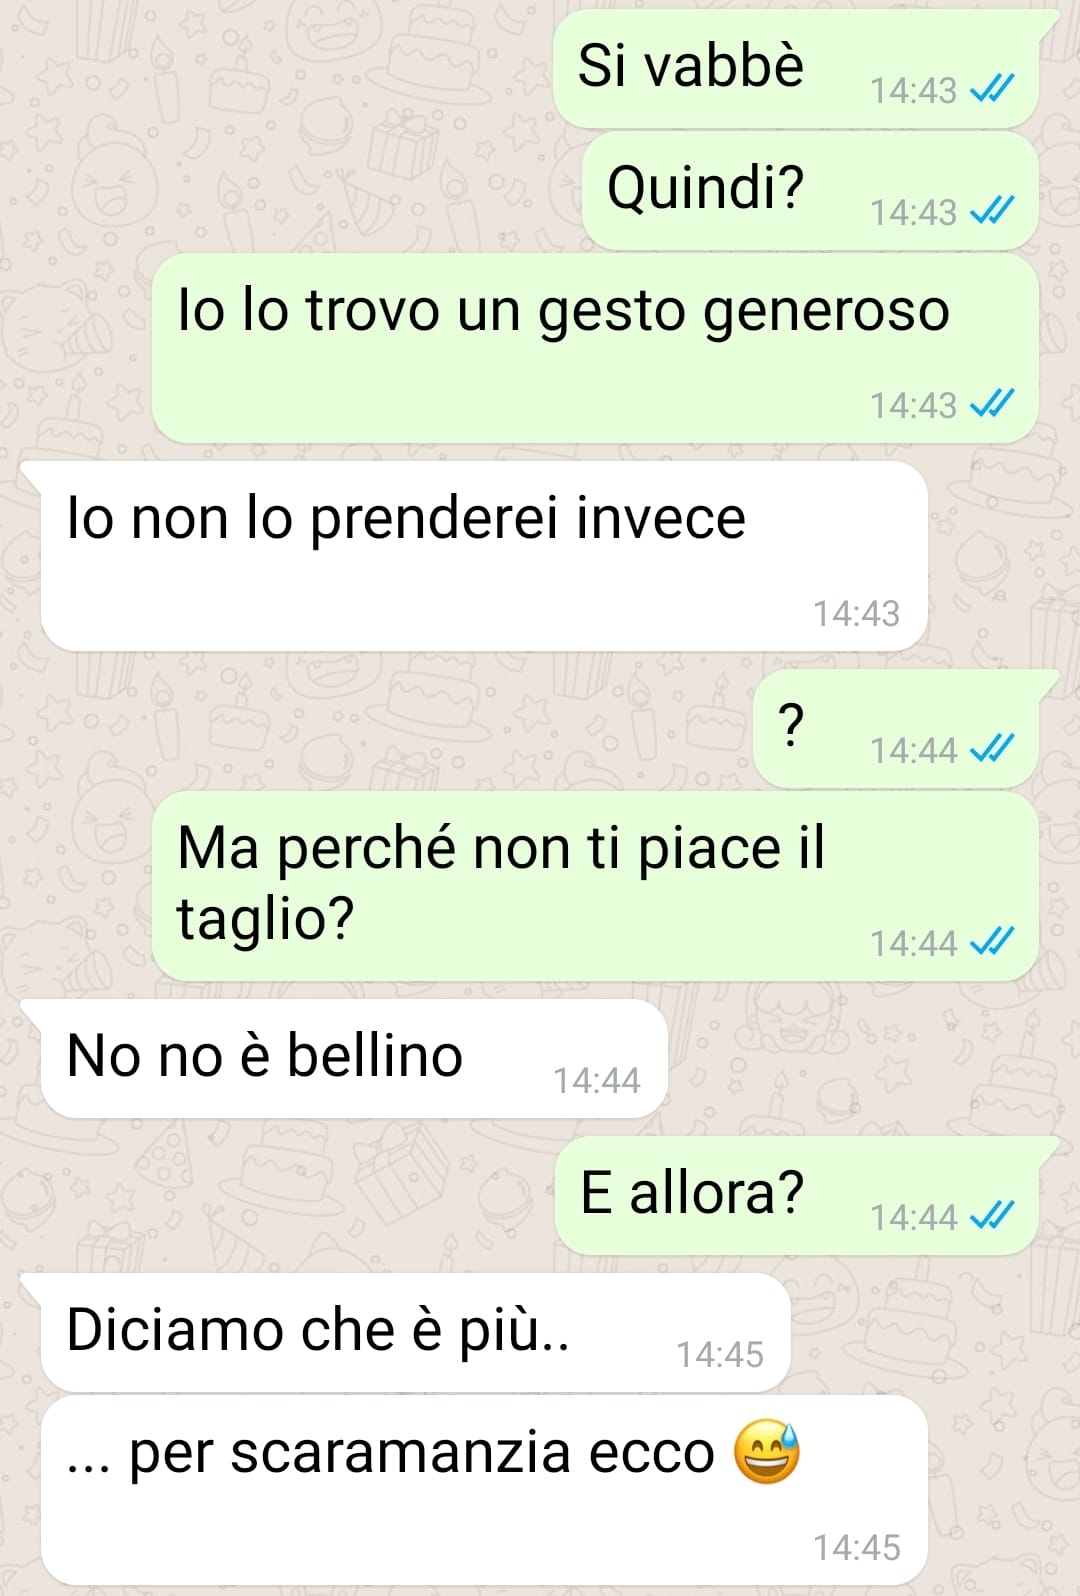This screenshot has width=1080, height=1596.
Task: Select the "Si vabbè" message bubble
Action: [797, 69]
